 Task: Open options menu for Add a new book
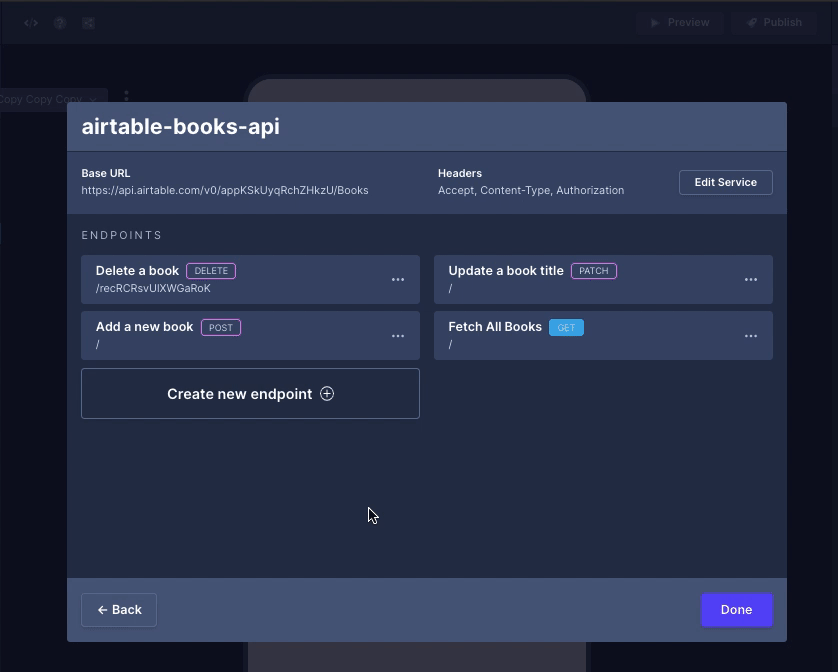click(398, 336)
